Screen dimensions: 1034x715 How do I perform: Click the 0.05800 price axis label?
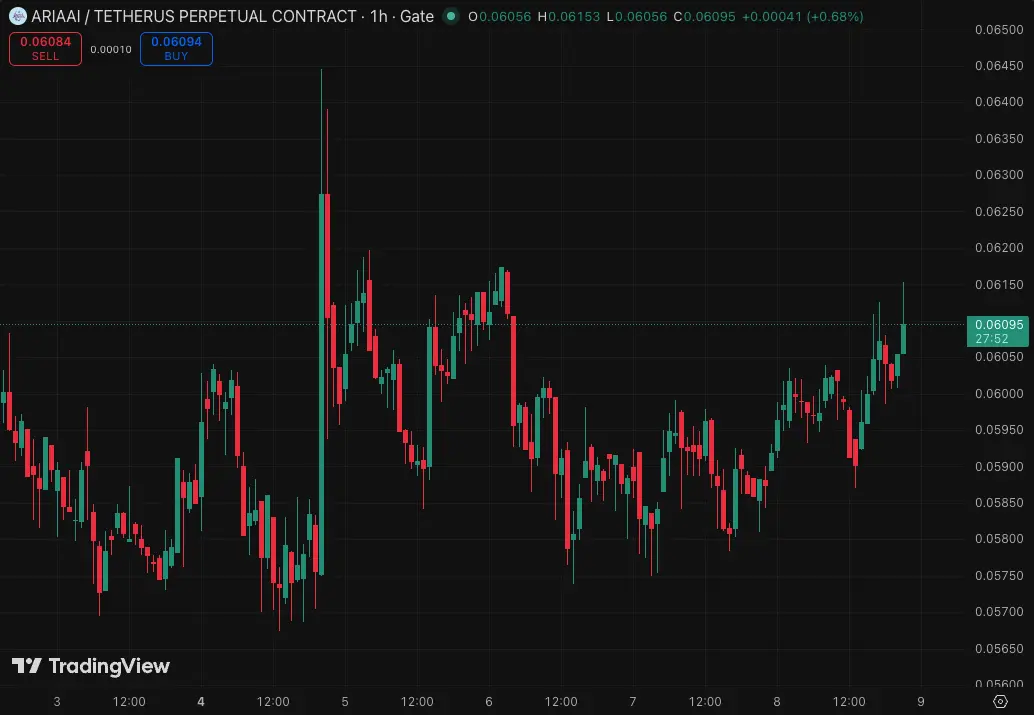click(999, 539)
